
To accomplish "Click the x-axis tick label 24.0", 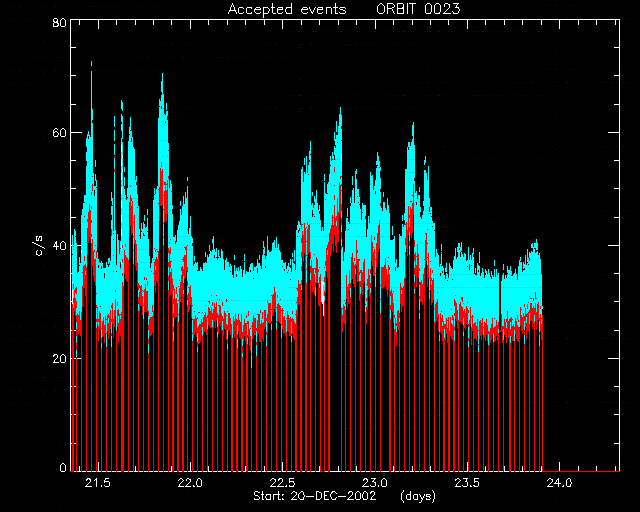I will coord(559,483).
